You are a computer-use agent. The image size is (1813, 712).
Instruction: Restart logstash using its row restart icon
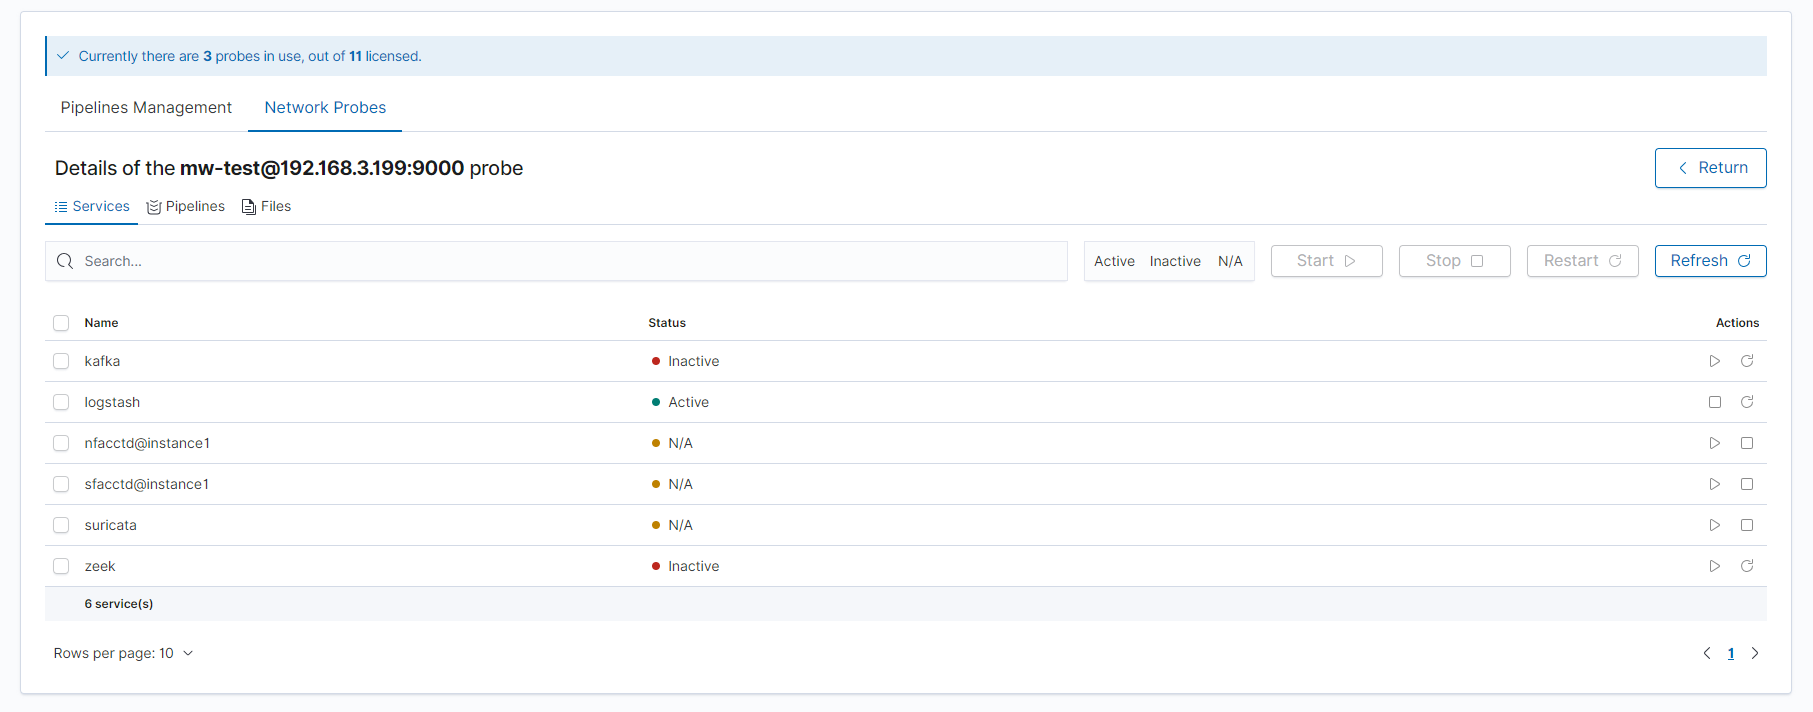(x=1746, y=402)
